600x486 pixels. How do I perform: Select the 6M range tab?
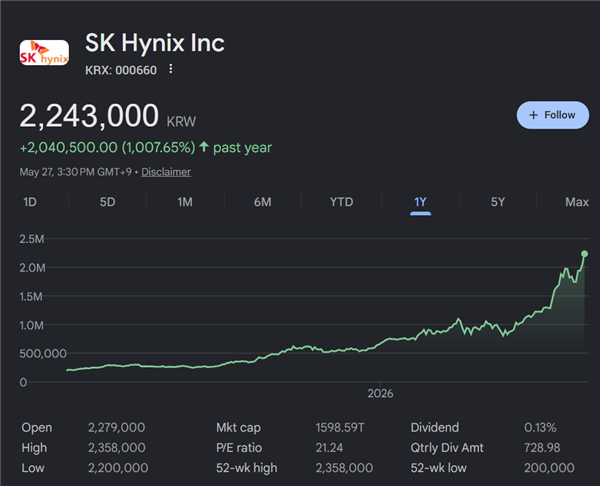(x=262, y=202)
